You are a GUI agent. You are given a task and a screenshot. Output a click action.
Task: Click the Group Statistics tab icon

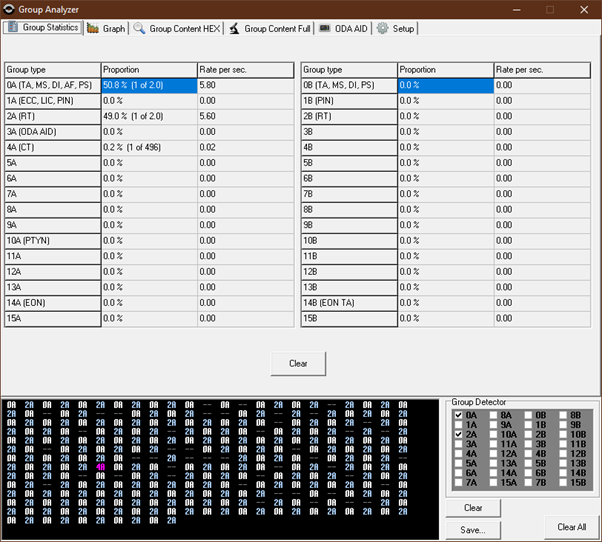point(13,28)
